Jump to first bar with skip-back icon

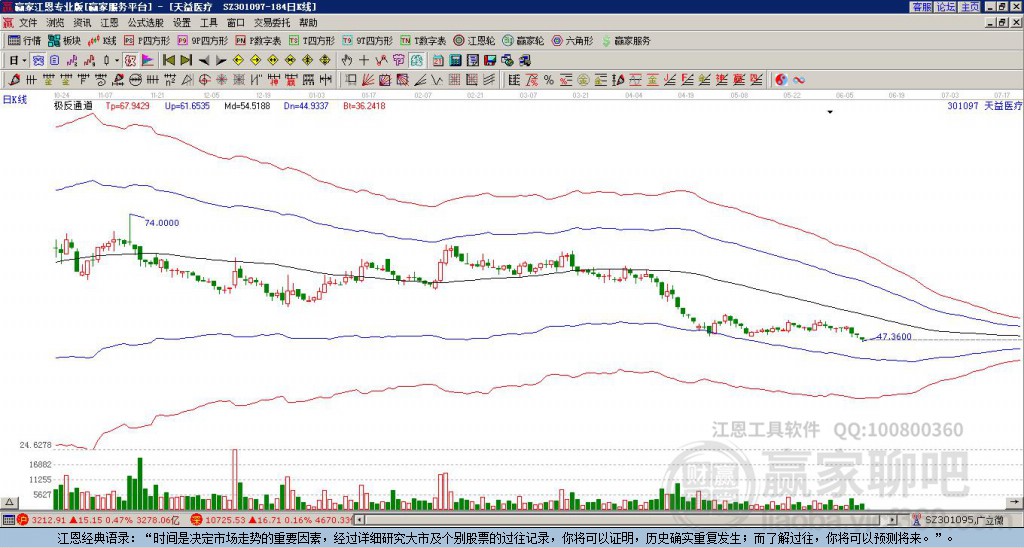(x=169, y=61)
